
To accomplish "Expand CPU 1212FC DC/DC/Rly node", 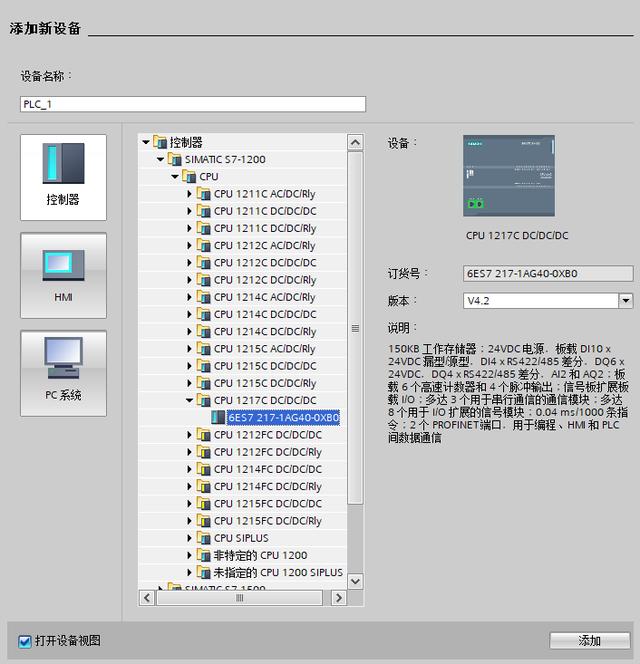I will coord(189,452).
